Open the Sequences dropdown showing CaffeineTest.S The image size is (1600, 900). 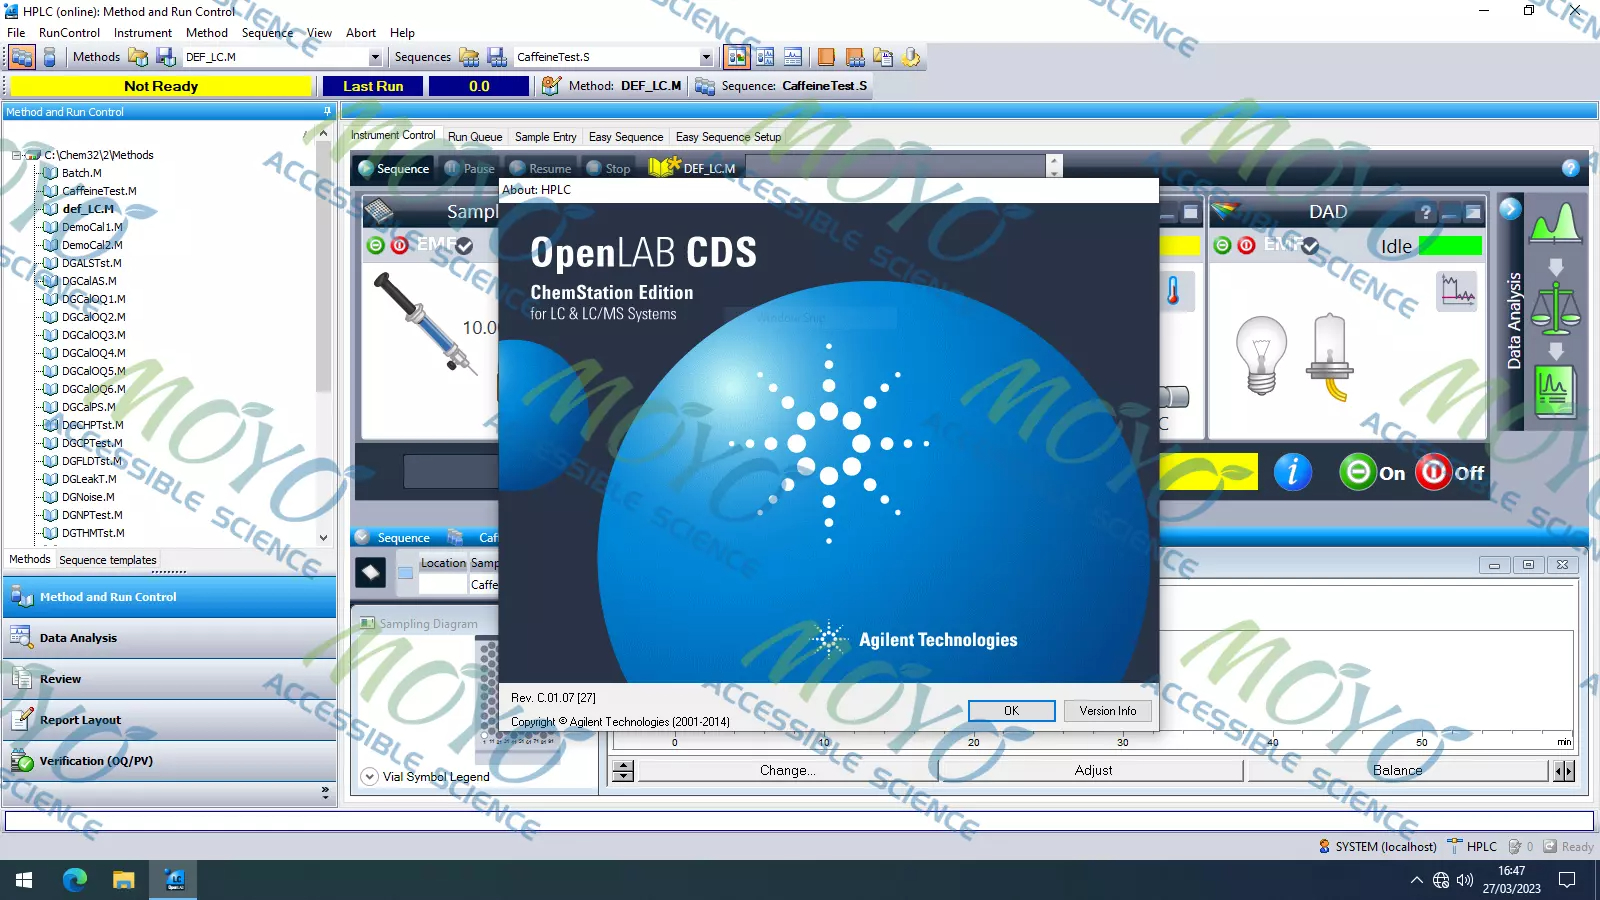(x=706, y=58)
